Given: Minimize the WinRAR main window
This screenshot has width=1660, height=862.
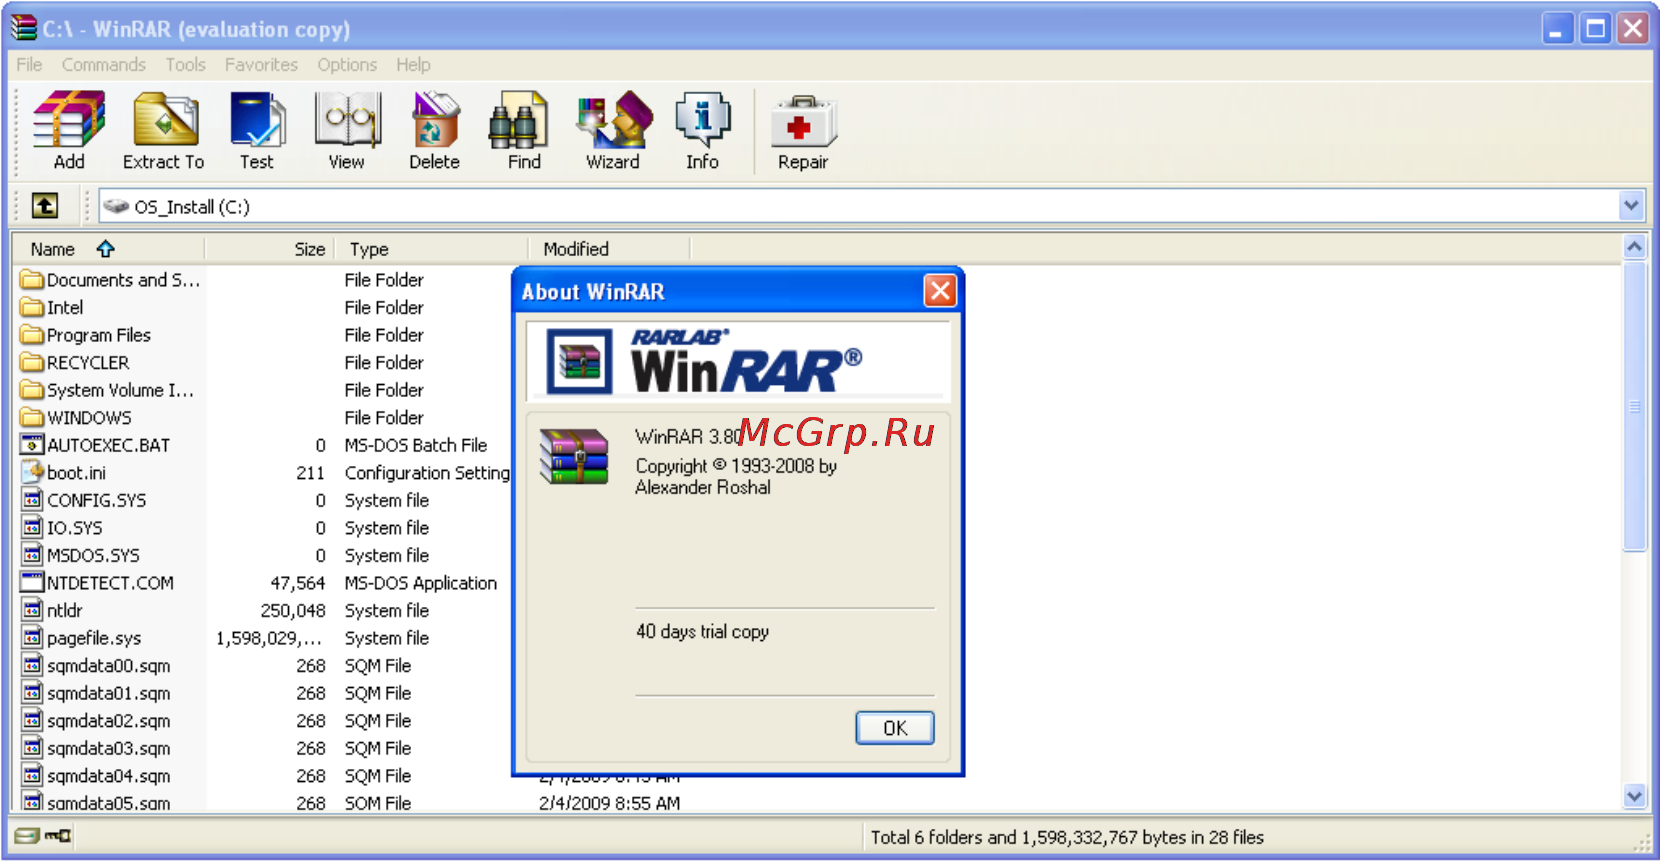Looking at the screenshot, I should (x=1557, y=28).
